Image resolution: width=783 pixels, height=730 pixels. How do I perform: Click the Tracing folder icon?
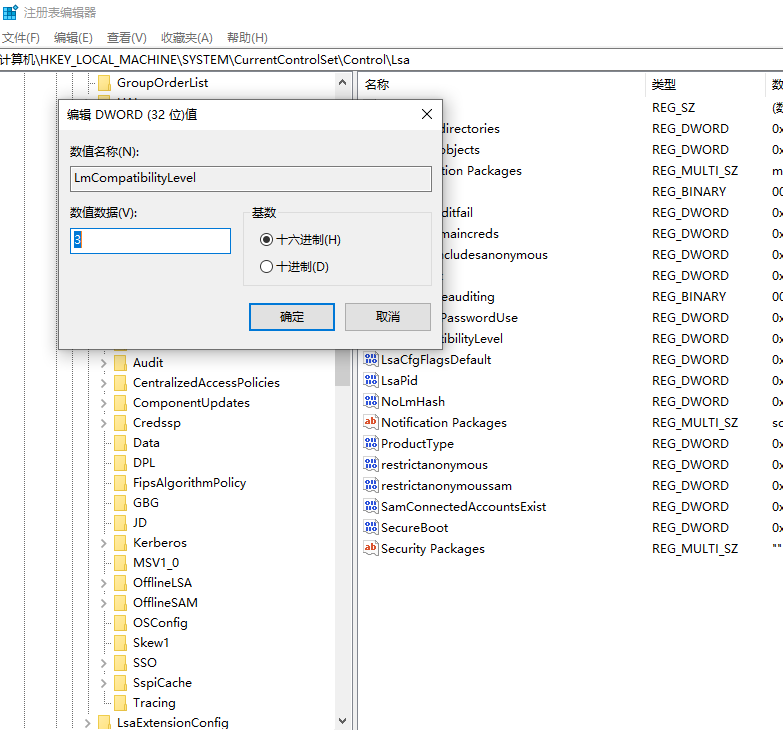pos(120,703)
